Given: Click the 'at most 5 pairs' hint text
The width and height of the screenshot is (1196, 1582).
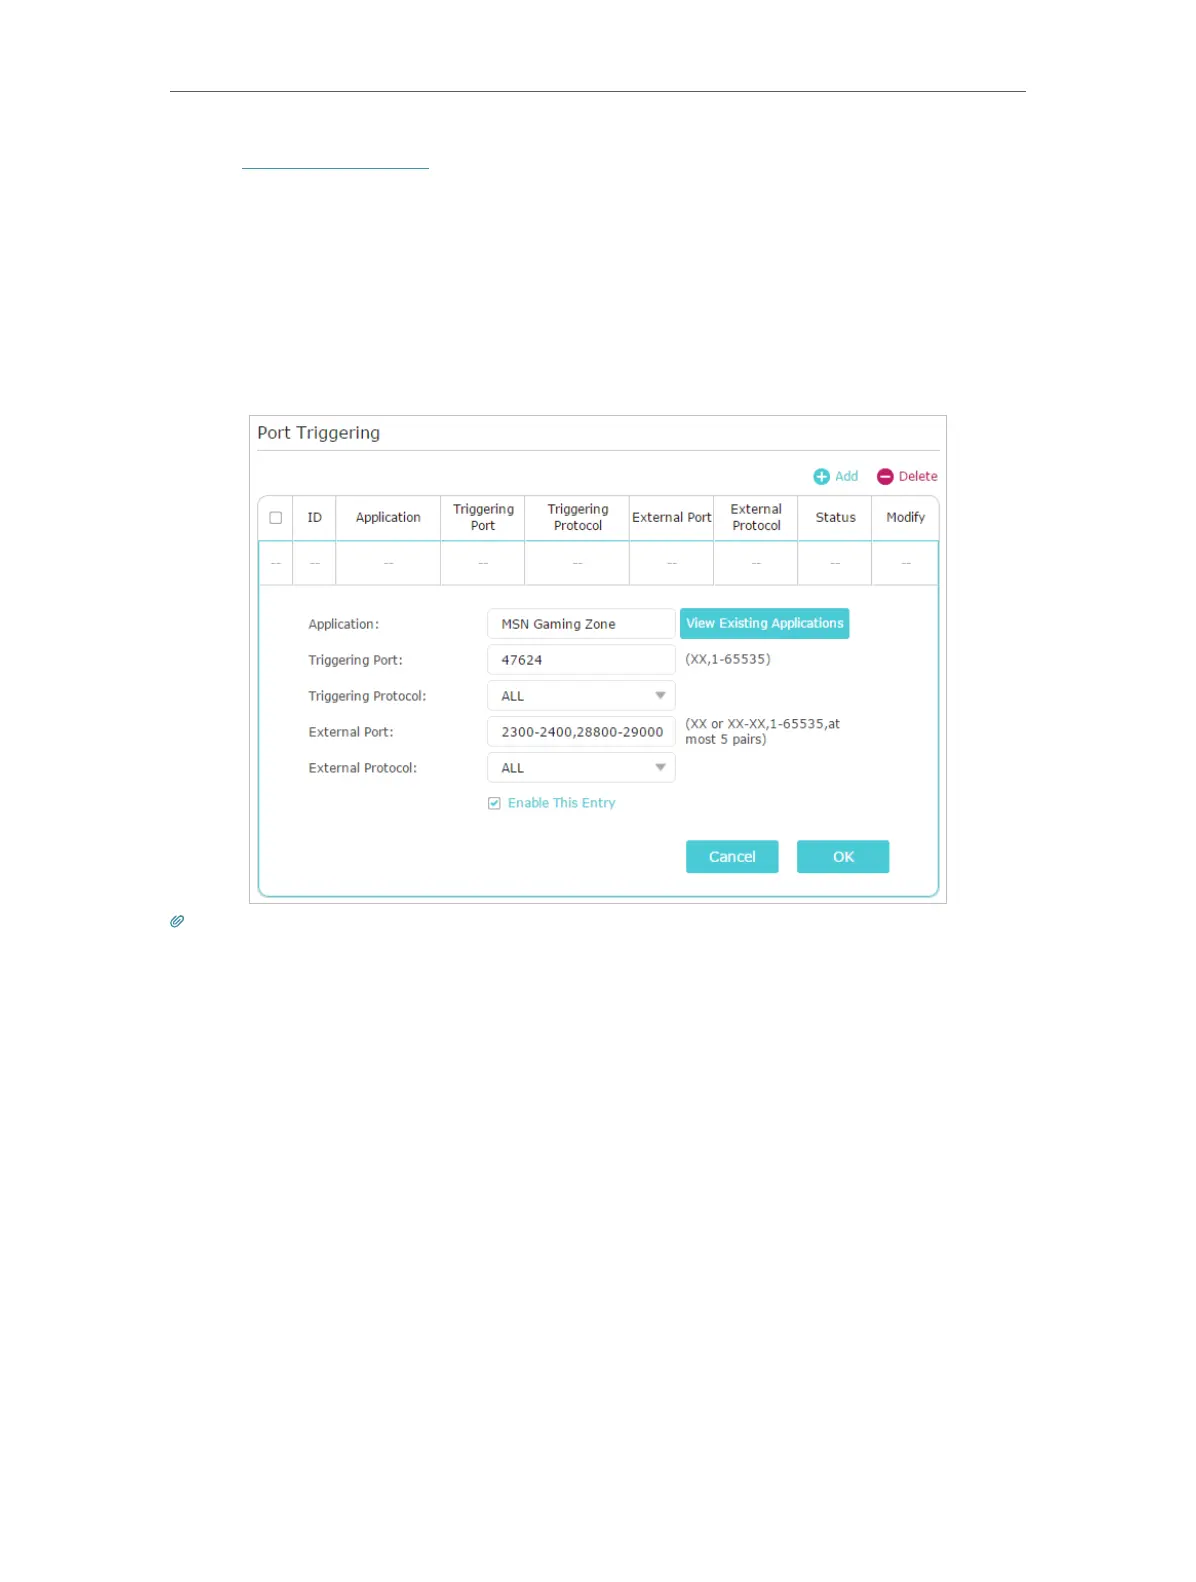Looking at the screenshot, I should click(x=763, y=732).
